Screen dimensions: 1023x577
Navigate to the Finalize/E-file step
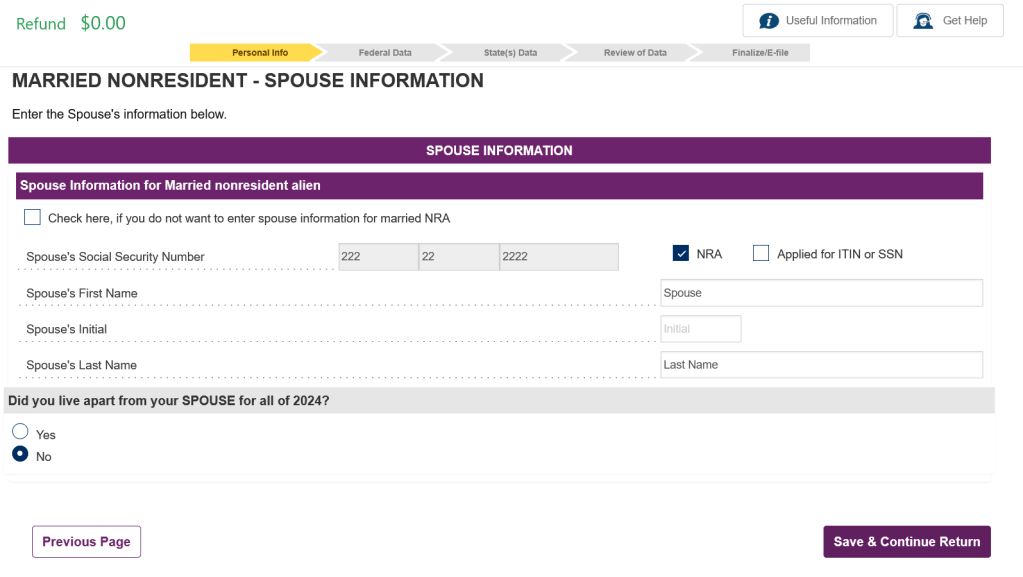(760, 53)
